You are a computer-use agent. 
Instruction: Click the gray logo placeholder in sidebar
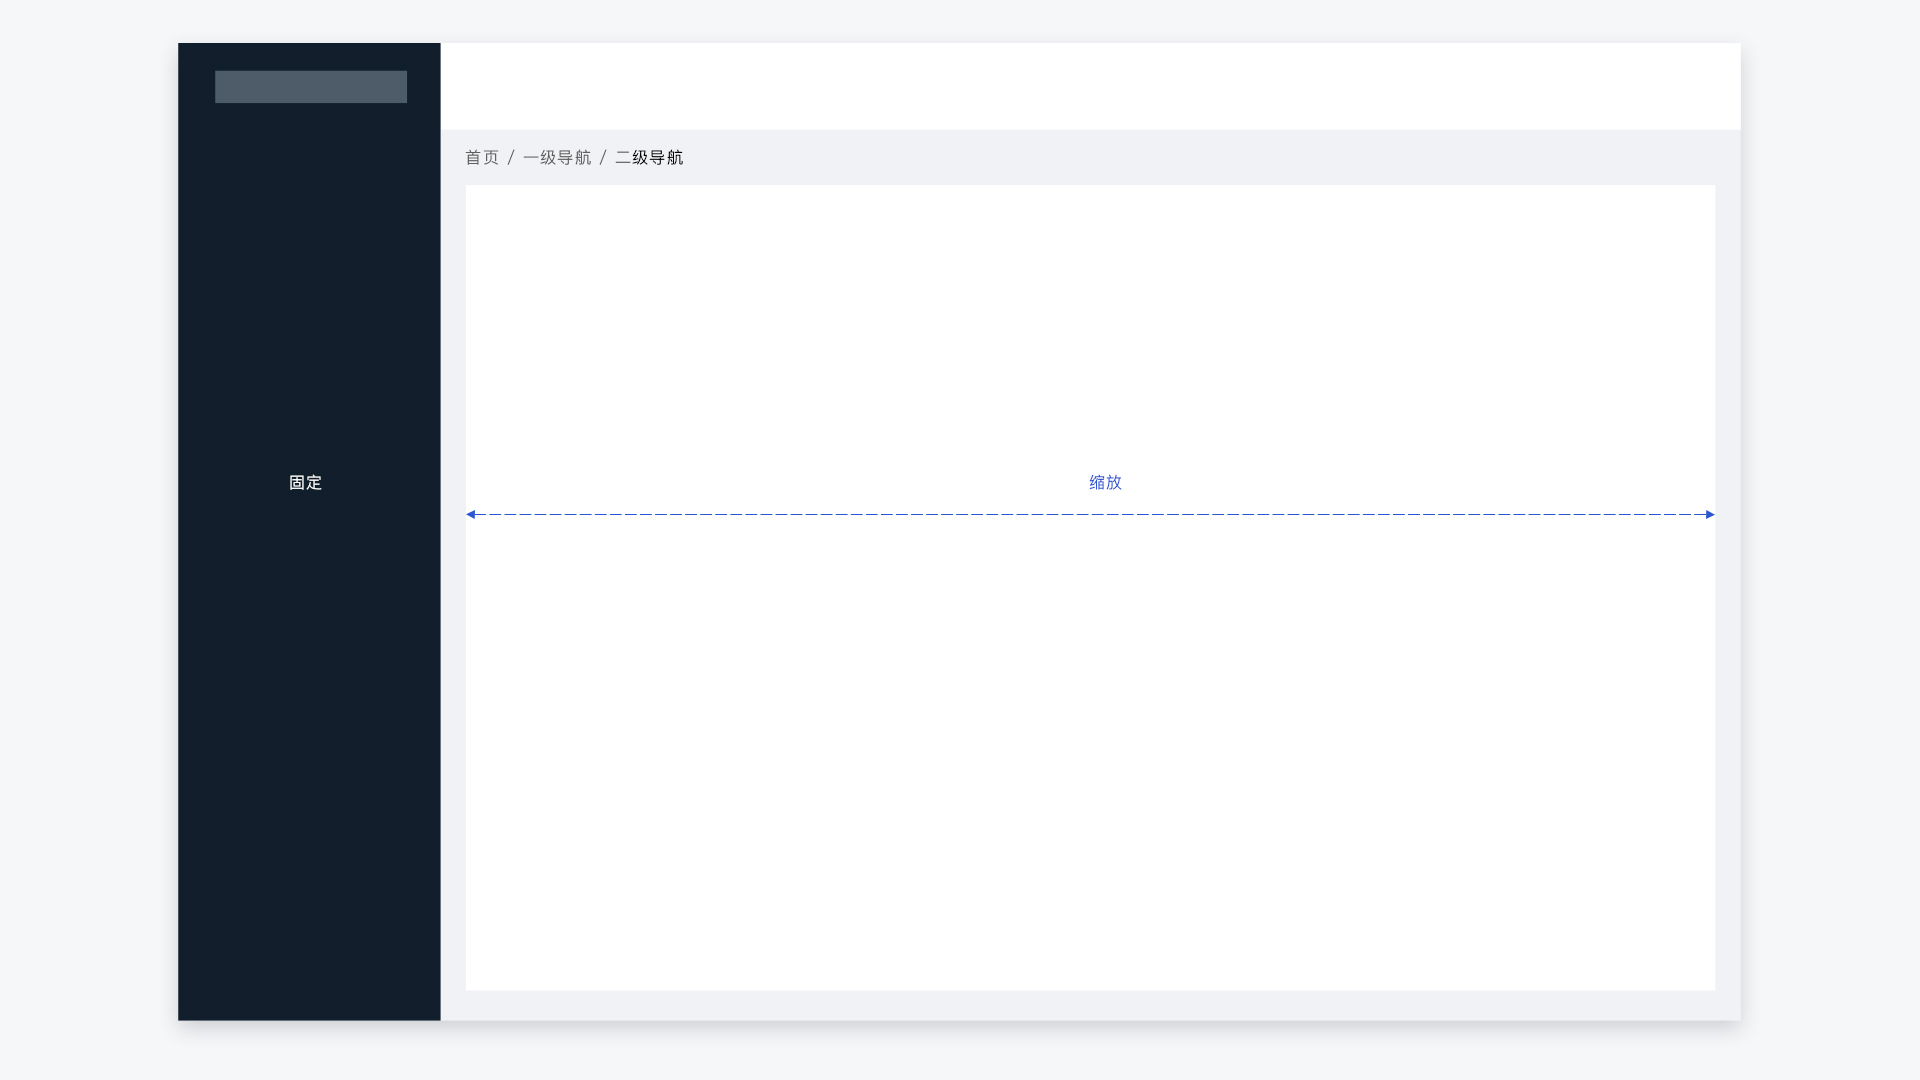click(310, 87)
